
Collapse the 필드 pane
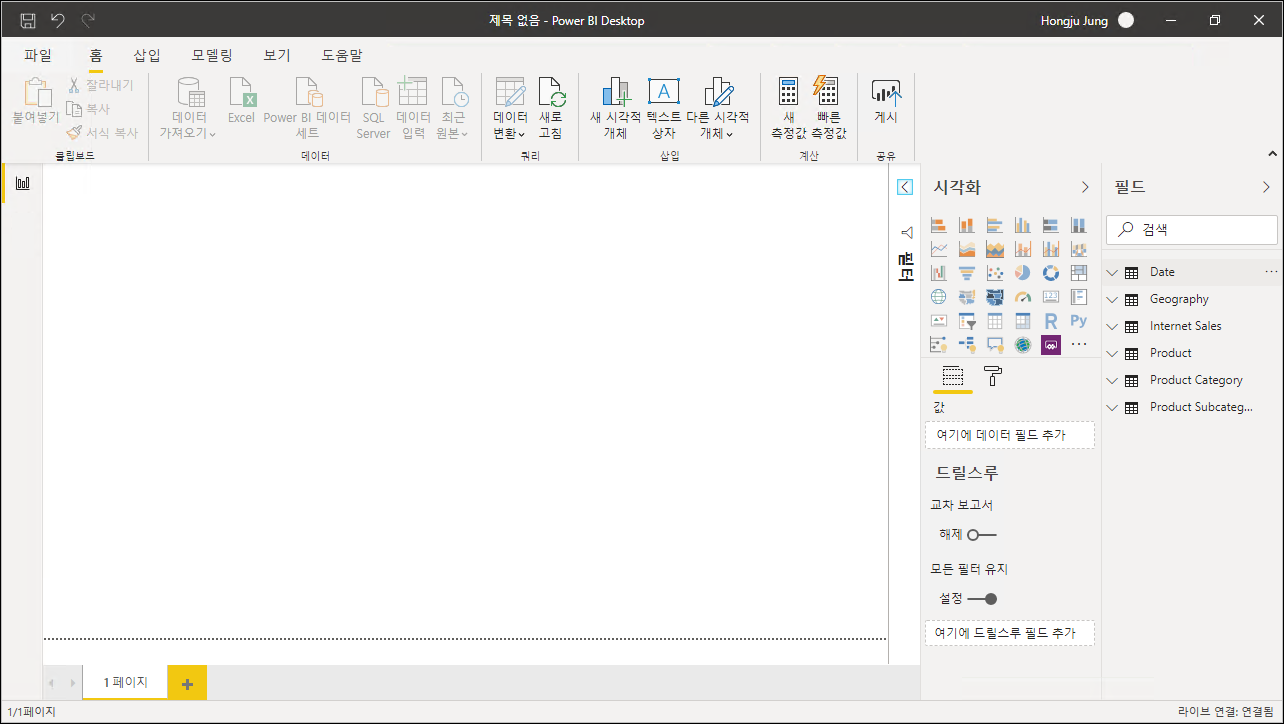[1266, 187]
